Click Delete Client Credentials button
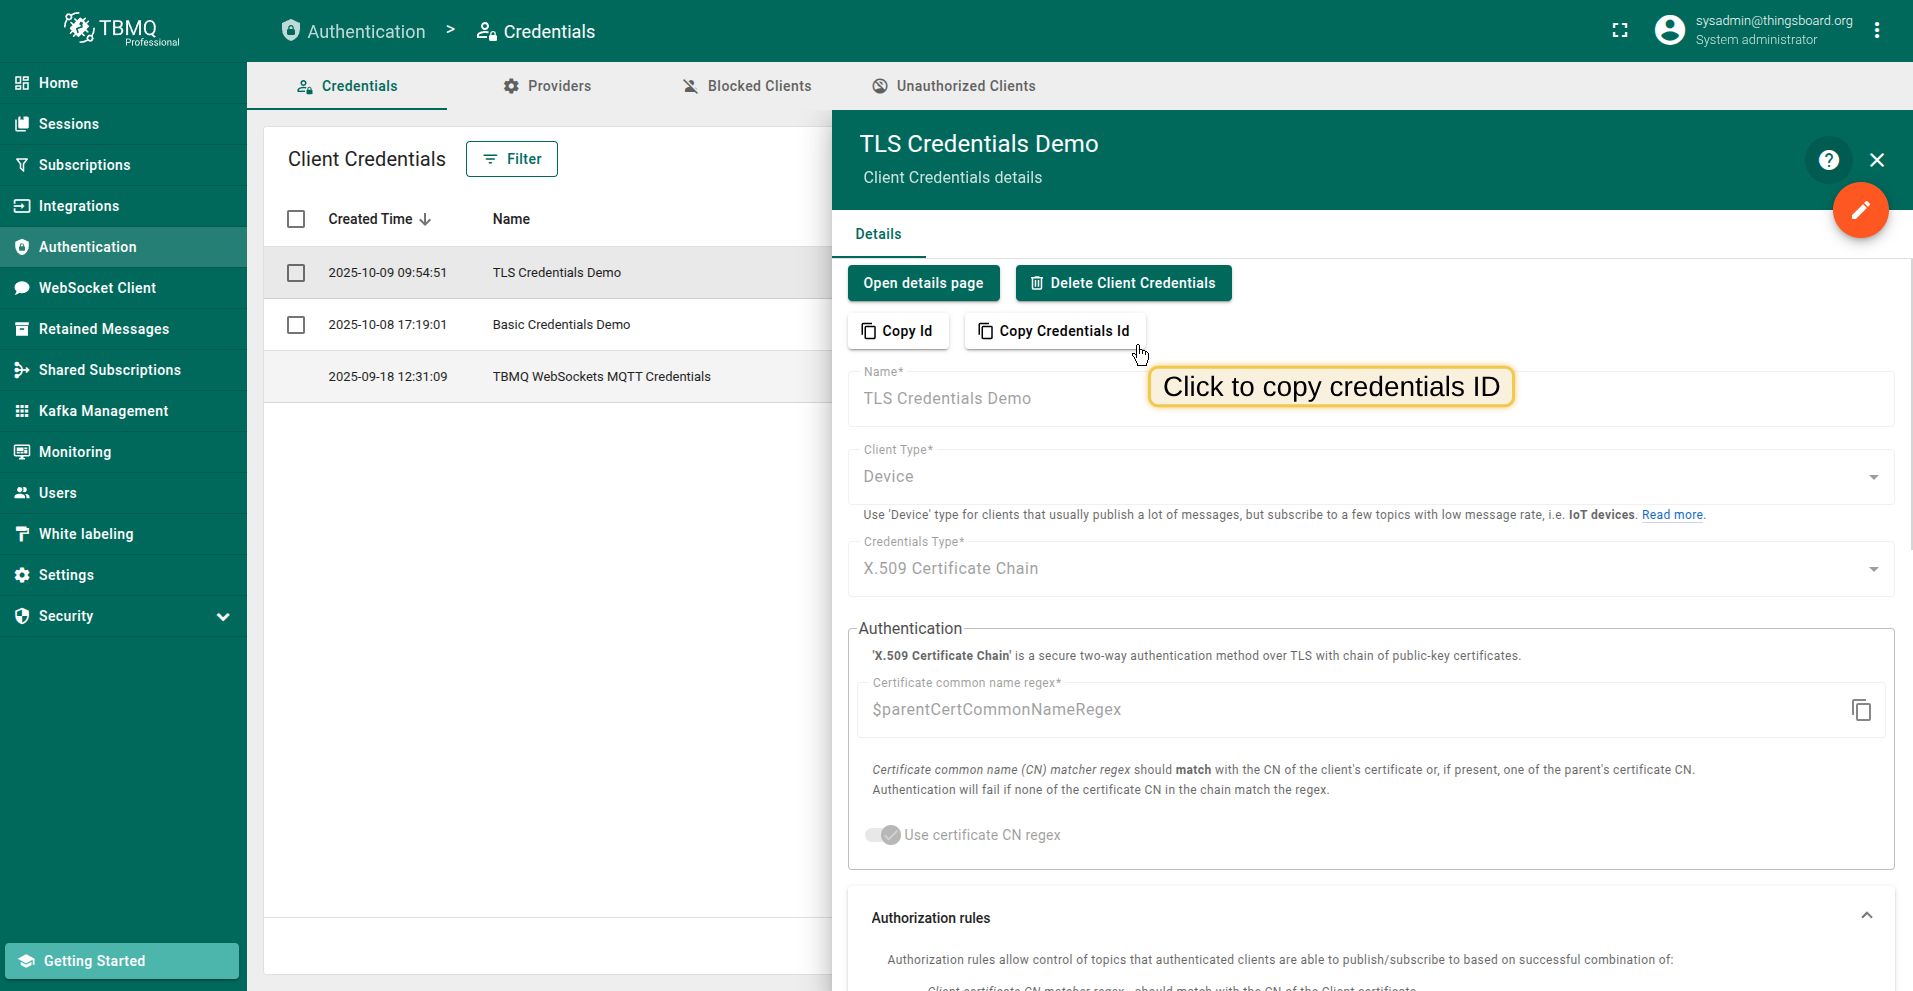Screen dimensions: 1913x991 pyautogui.click(x=1123, y=283)
